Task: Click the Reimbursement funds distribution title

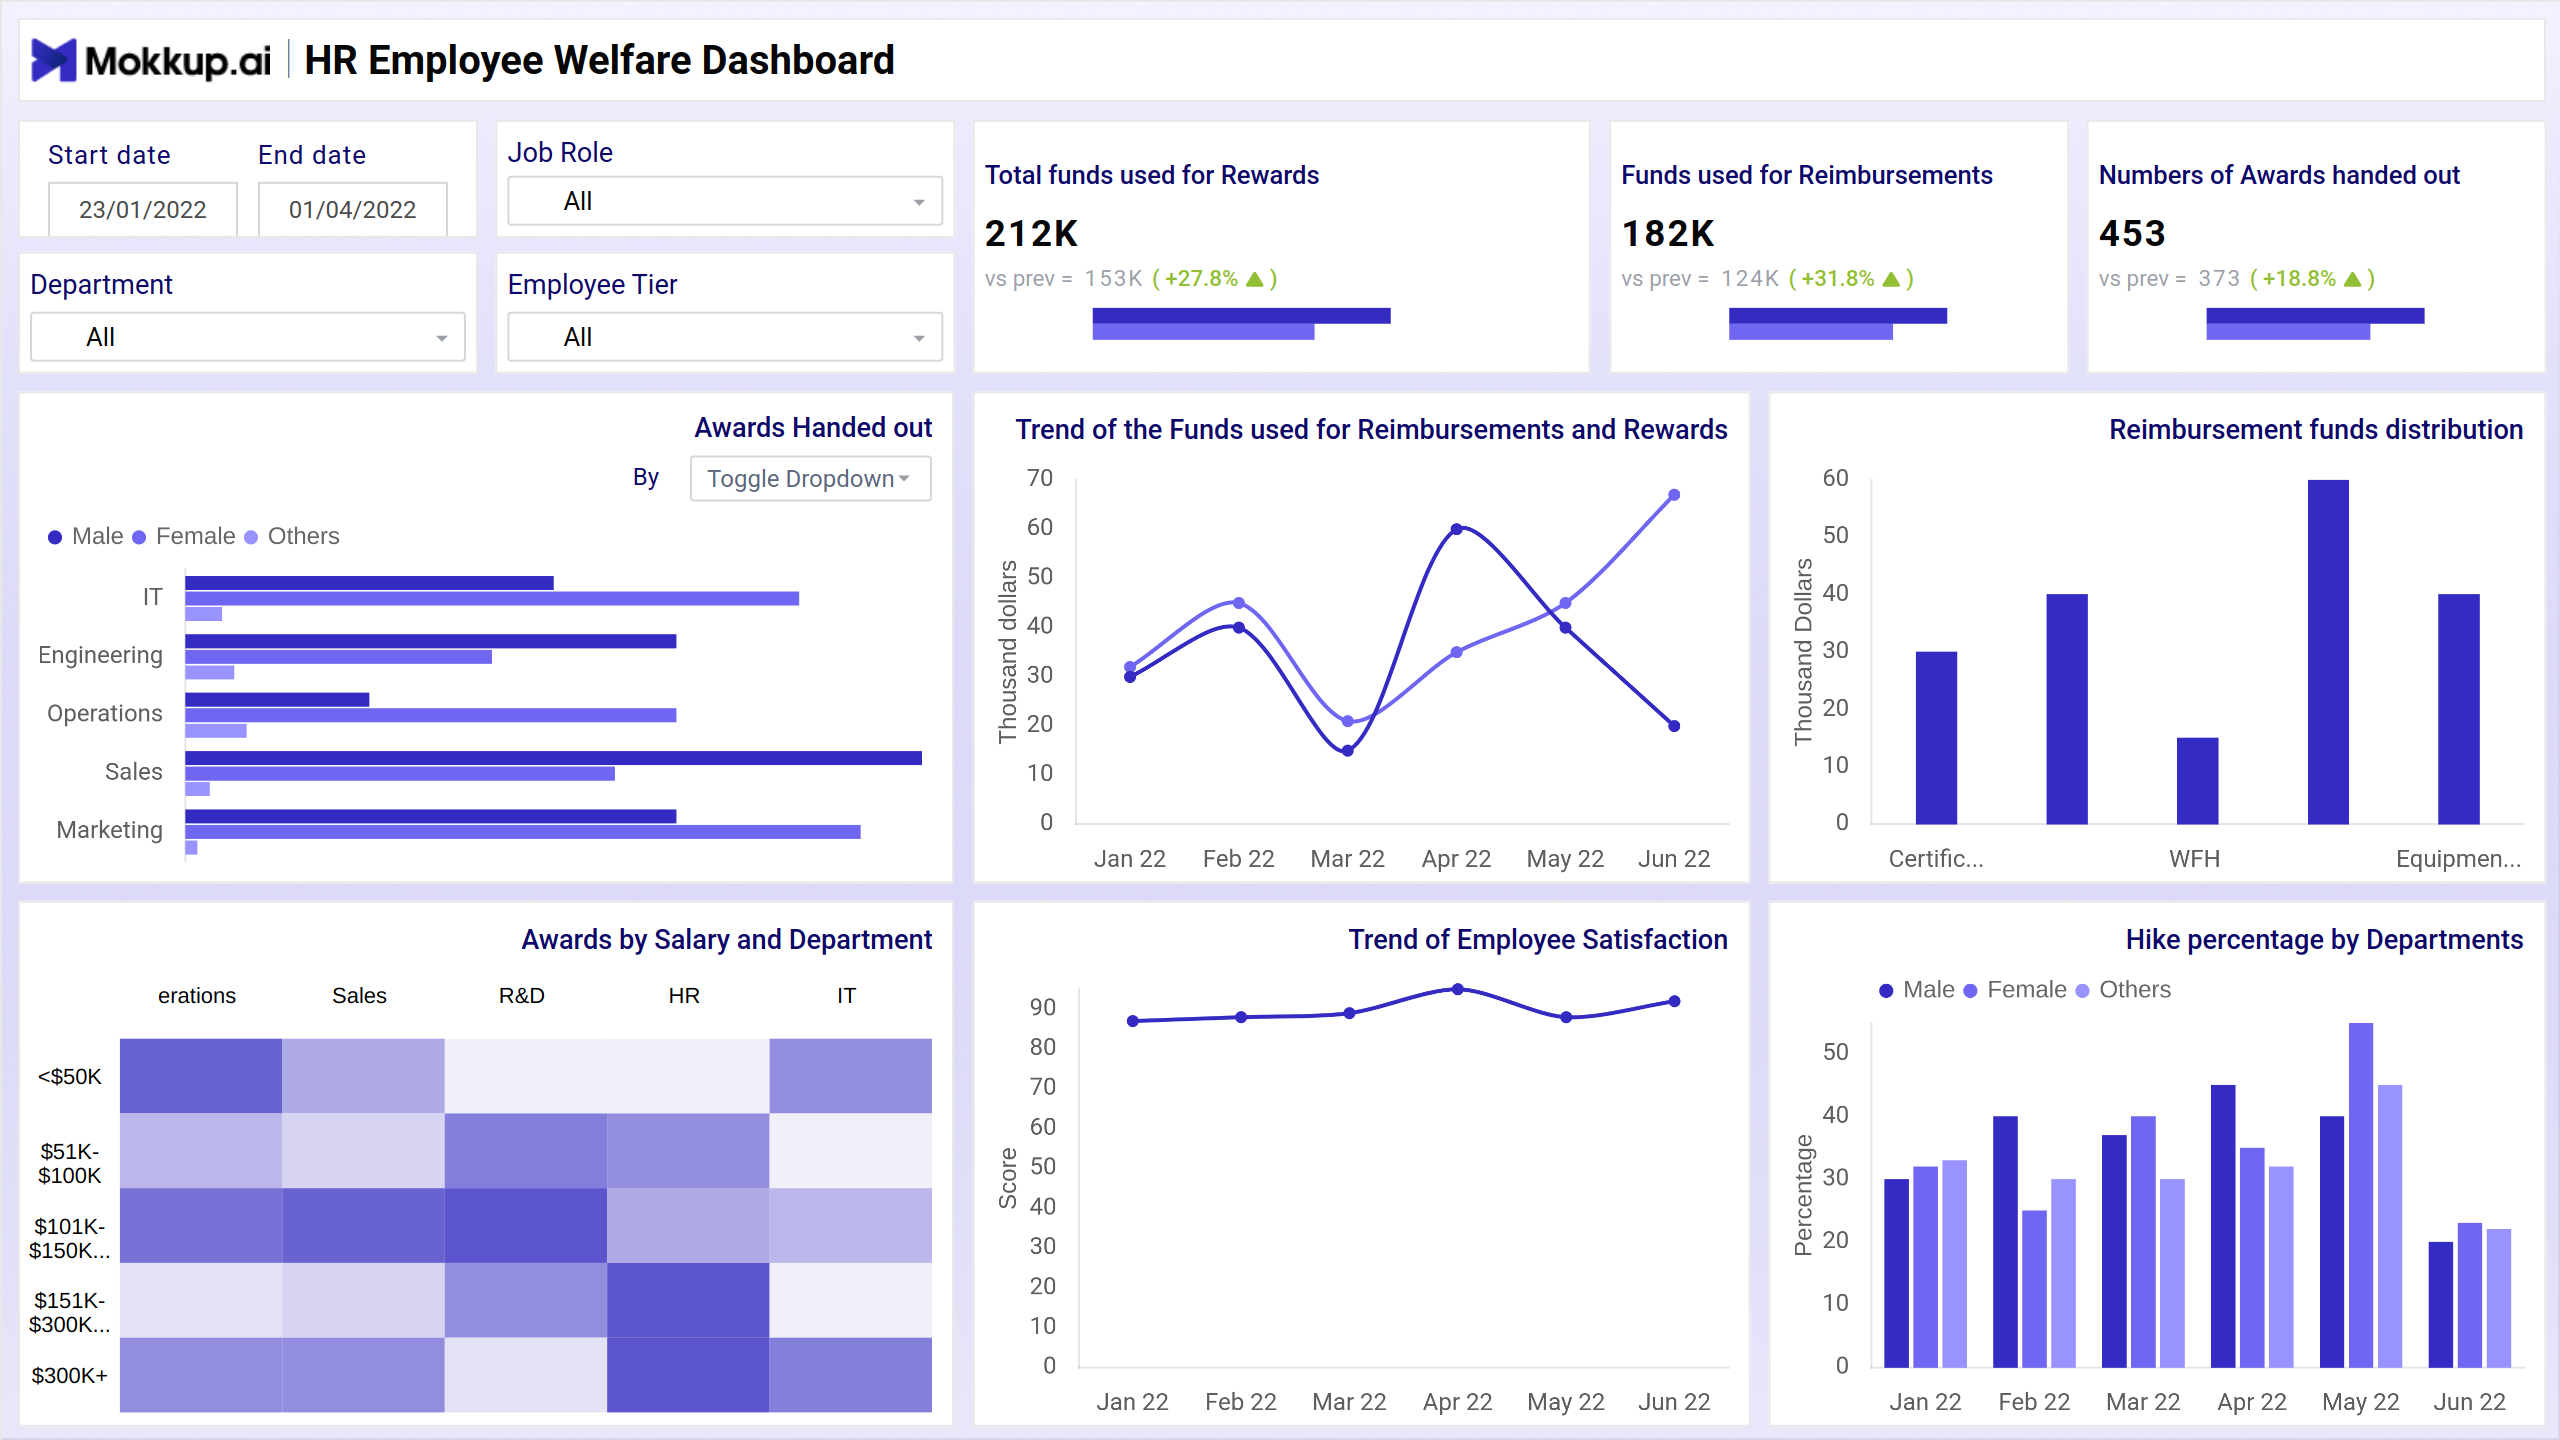Action: coord(2316,430)
